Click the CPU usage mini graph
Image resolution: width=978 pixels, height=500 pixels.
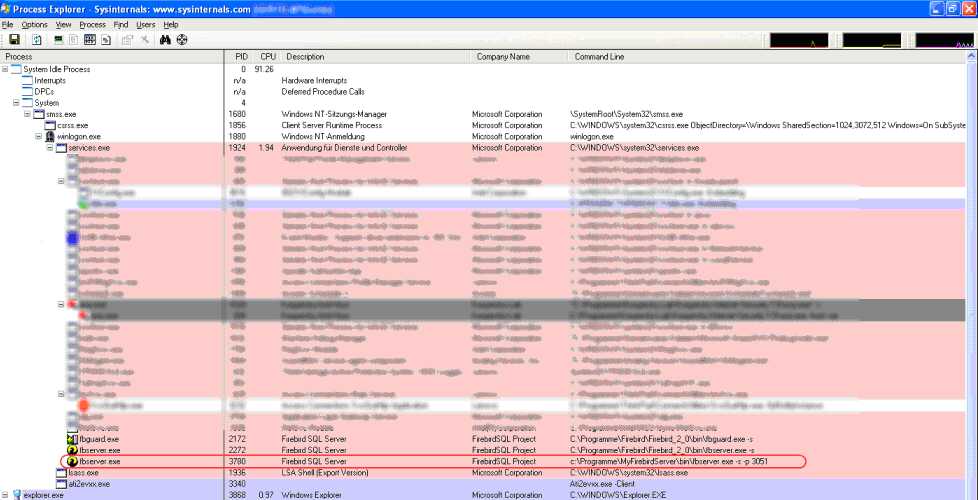coord(799,41)
